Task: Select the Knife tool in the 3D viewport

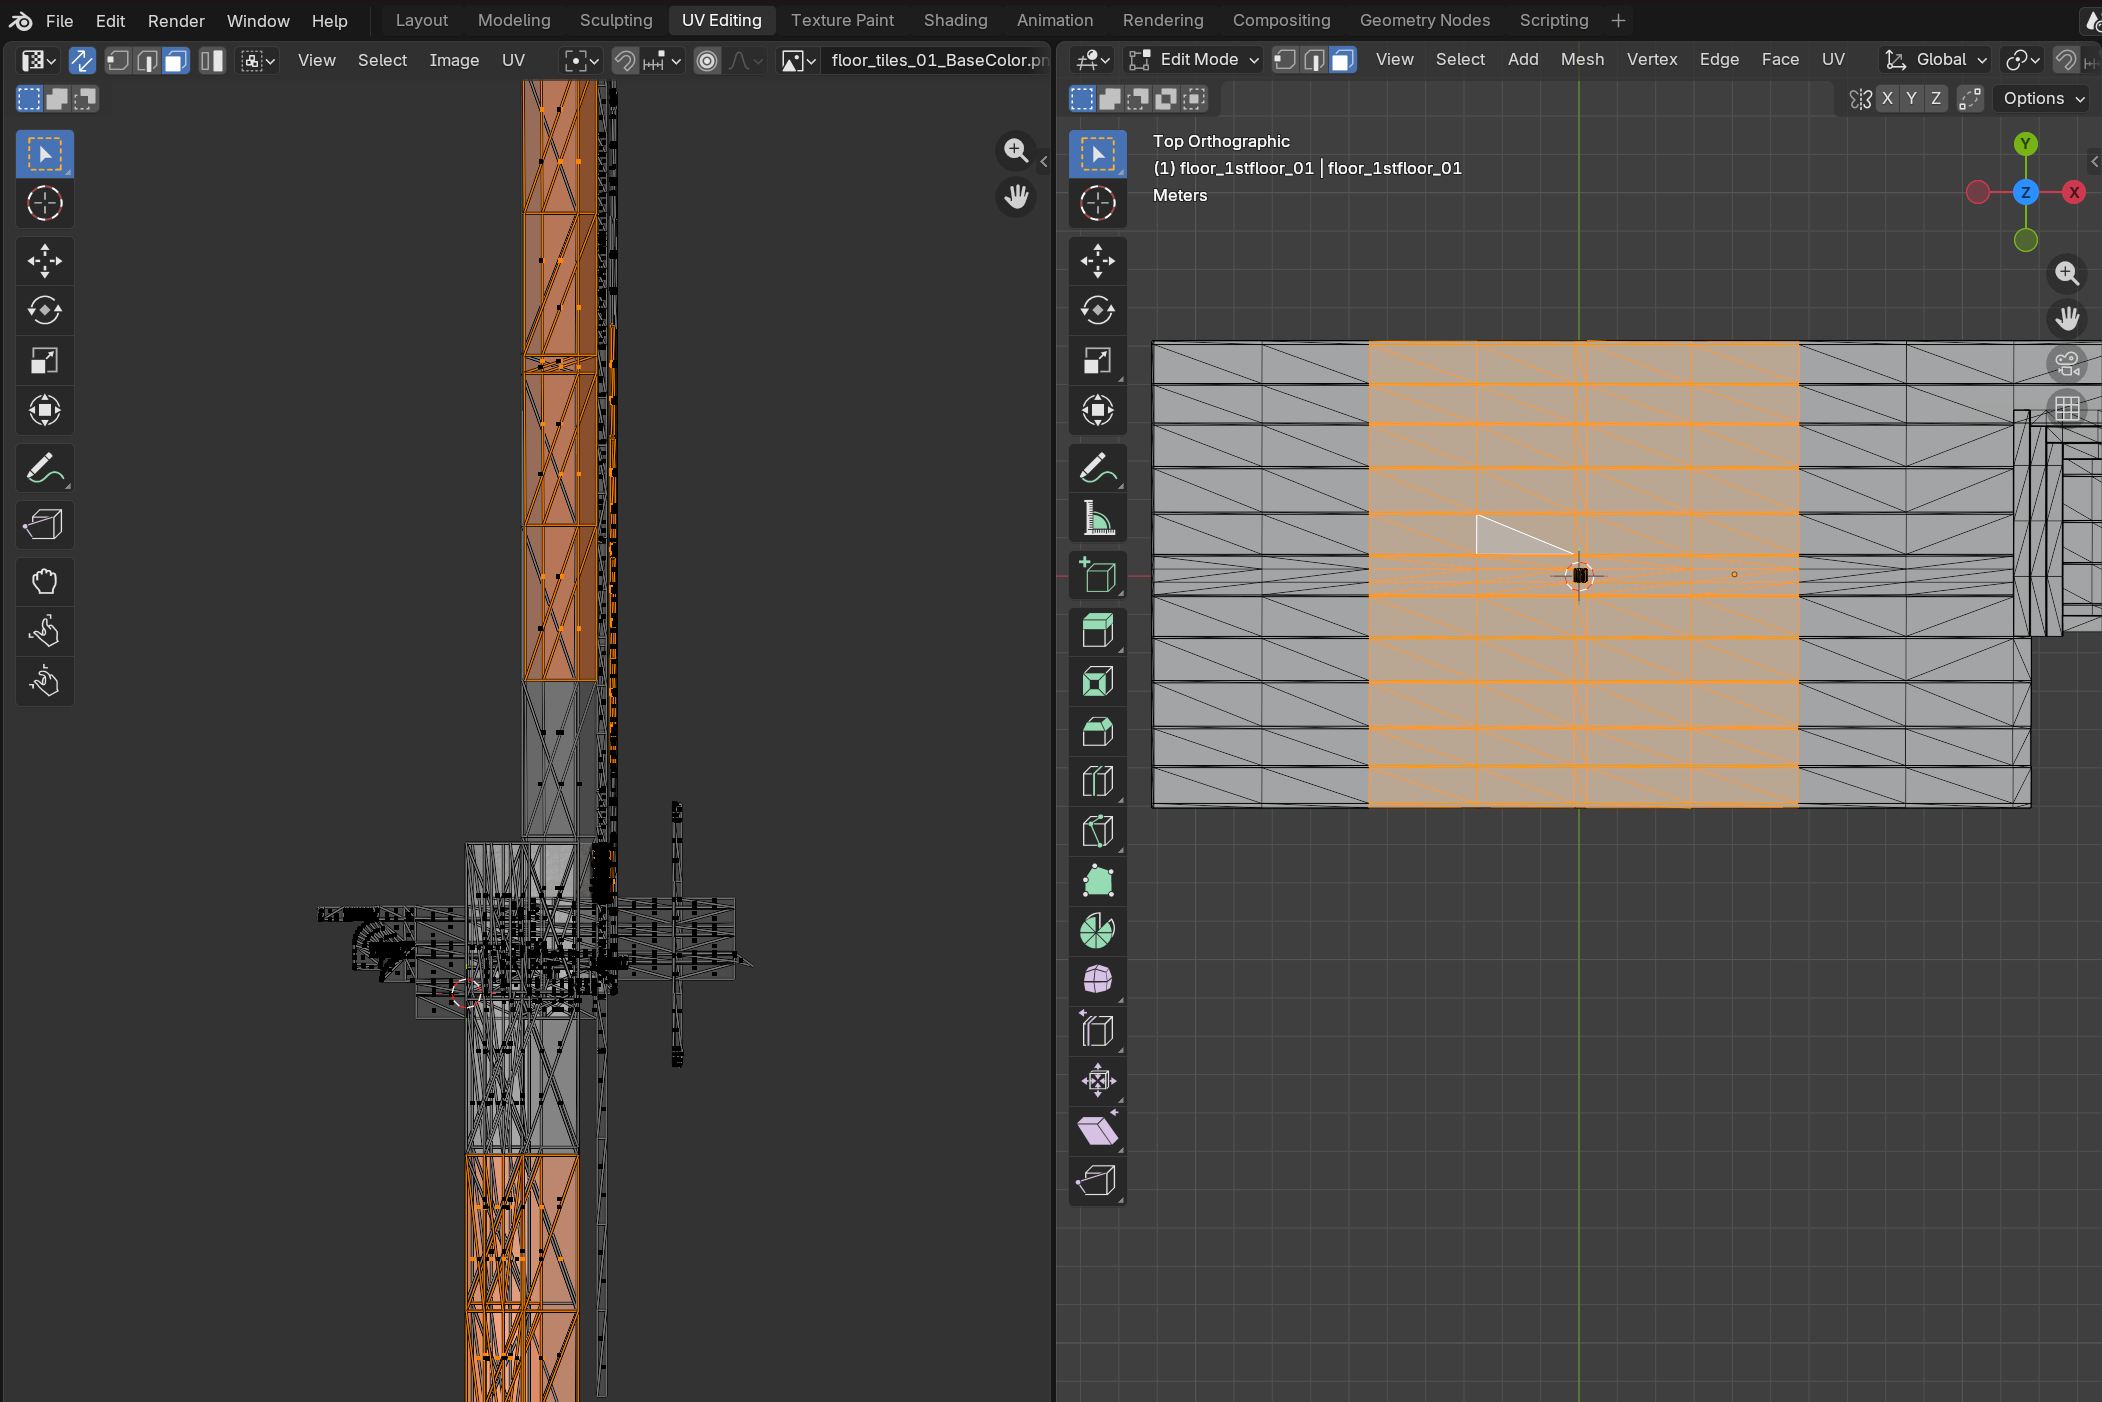Action: pos(1097,831)
